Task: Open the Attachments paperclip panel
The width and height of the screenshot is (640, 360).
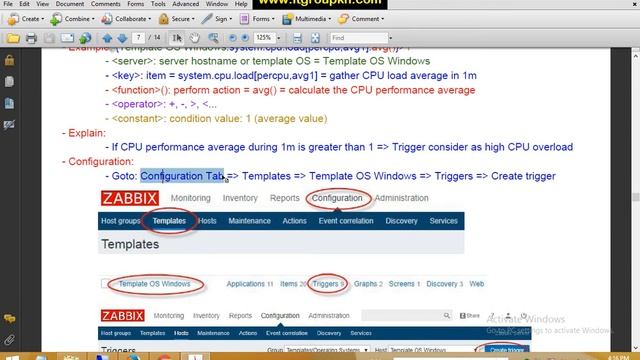Action: [9, 339]
